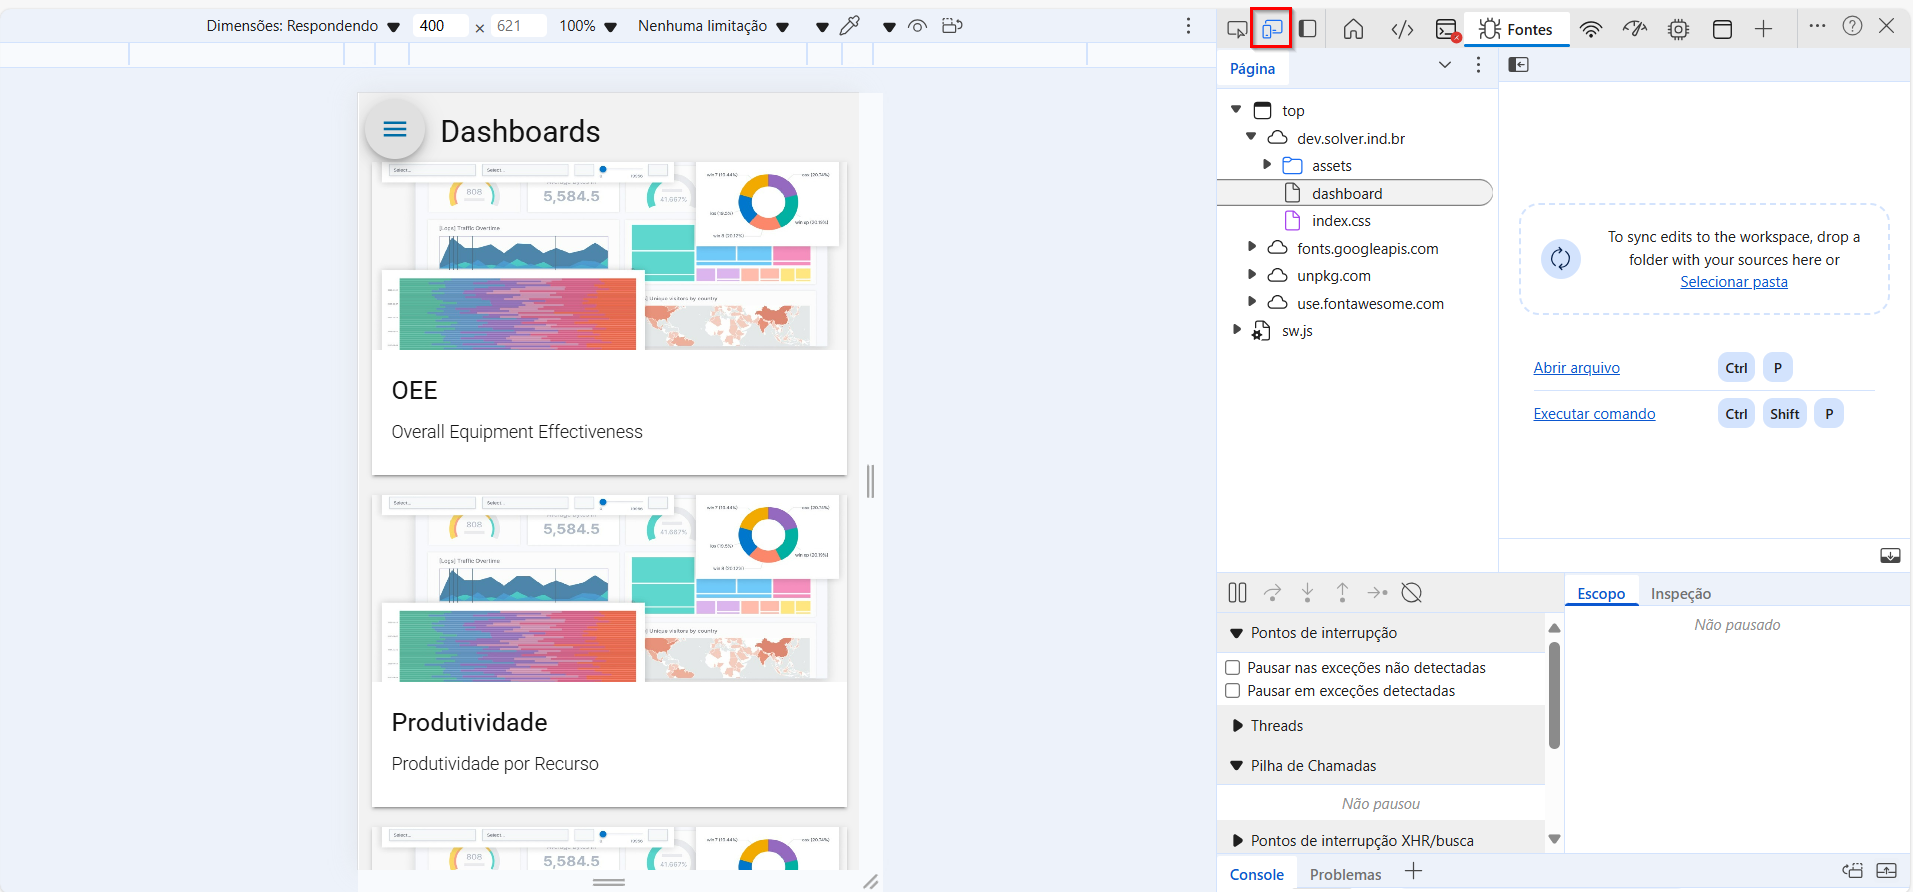The width and height of the screenshot is (1913, 892).
Task: Open navigator pane three-dot menu
Action: (x=1478, y=65)
